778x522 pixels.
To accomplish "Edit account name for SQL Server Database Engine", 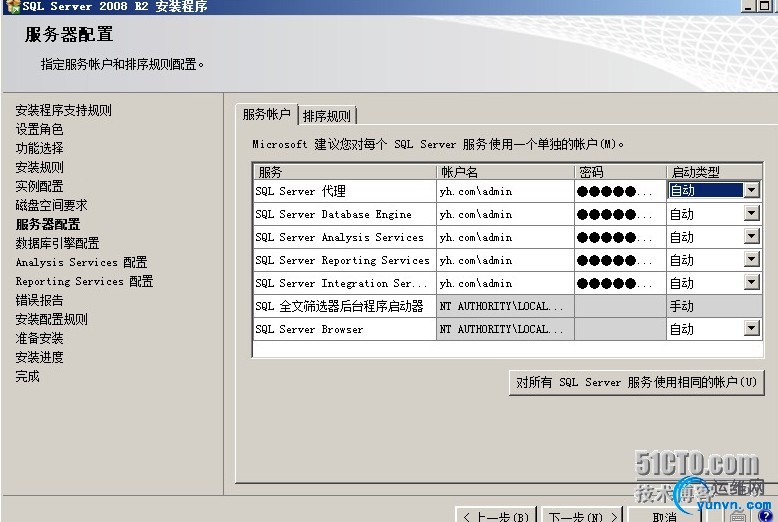I will click(505, 214).
